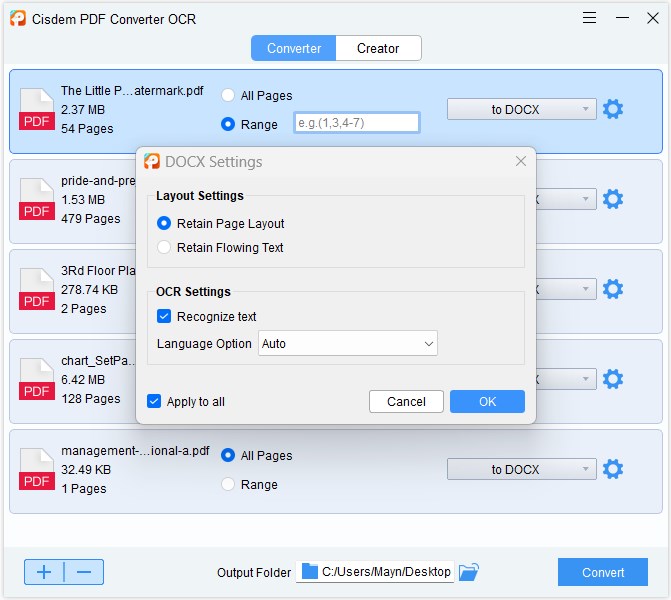Click 32.49 KB file size text
671x600 pixels.
click(86, 470)
